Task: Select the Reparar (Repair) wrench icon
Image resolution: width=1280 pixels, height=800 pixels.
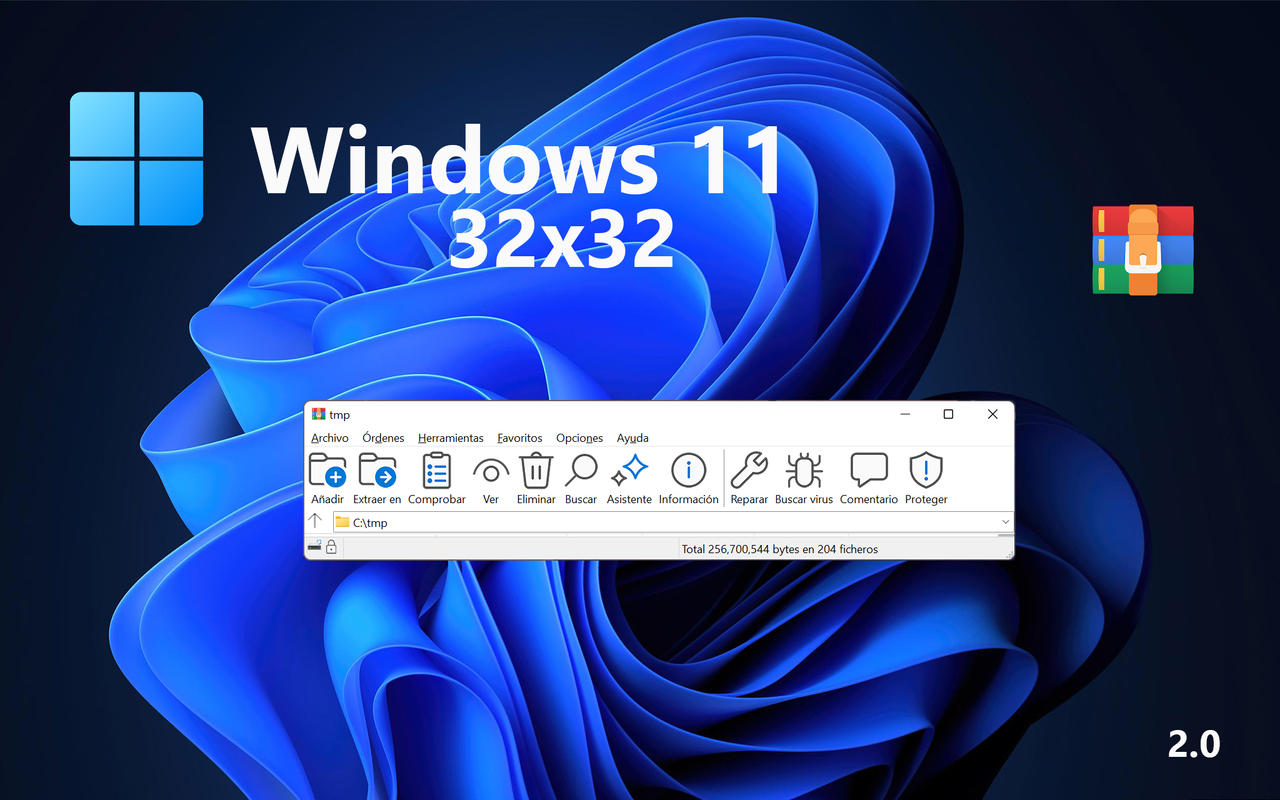Action: pos(749,472)
